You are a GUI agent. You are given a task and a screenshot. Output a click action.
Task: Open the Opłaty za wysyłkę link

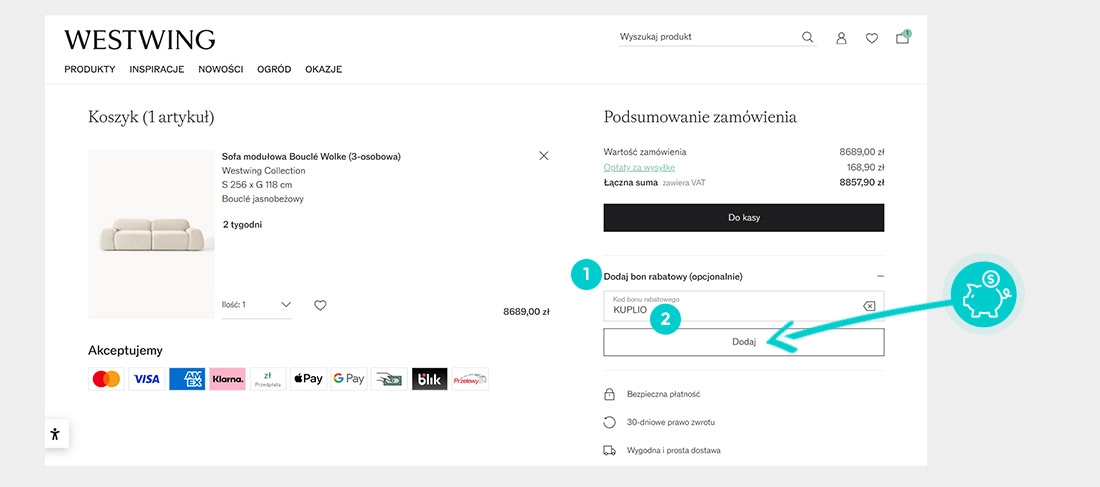pos(639,168)
